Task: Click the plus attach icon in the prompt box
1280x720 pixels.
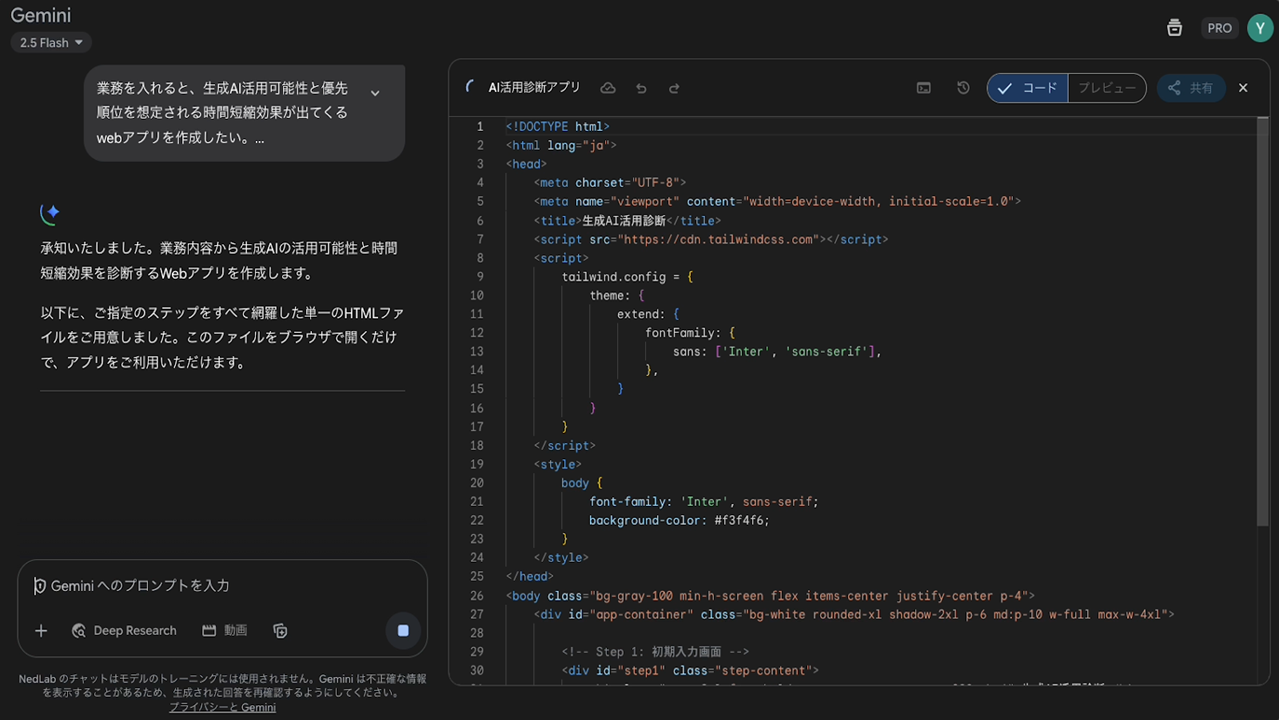Action: (41, 631)
